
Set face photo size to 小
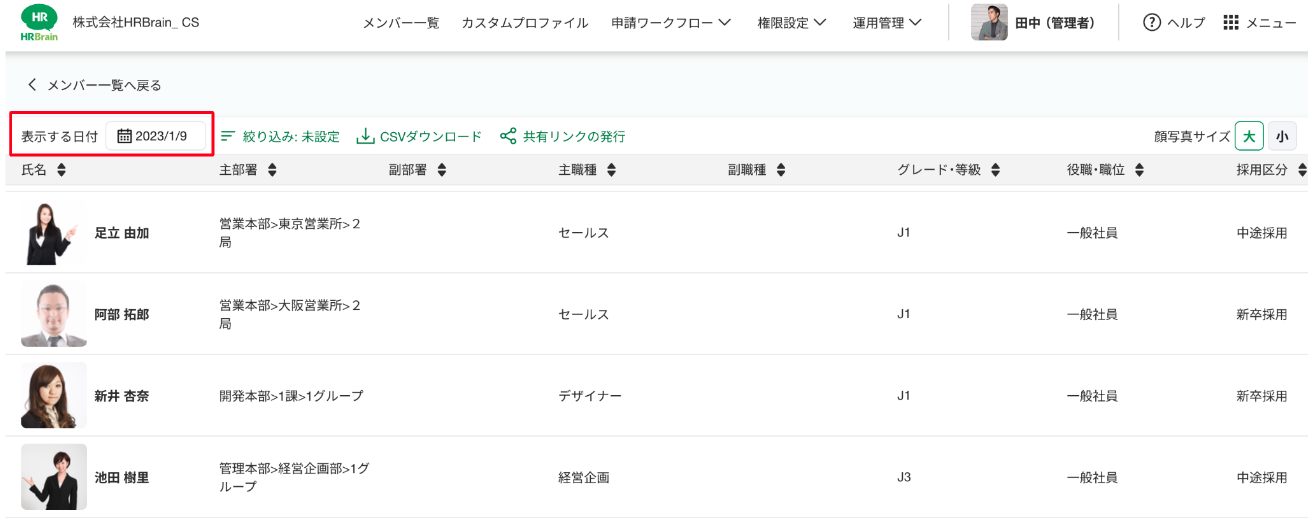tap(1282, 136)
